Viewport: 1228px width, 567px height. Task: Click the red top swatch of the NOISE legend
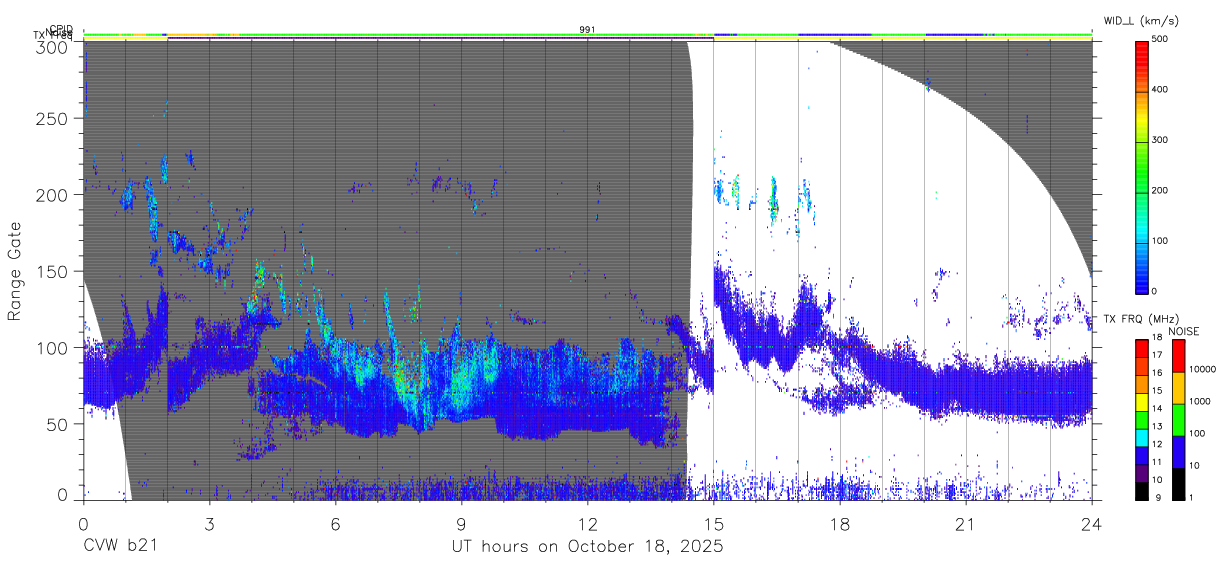1178,355
